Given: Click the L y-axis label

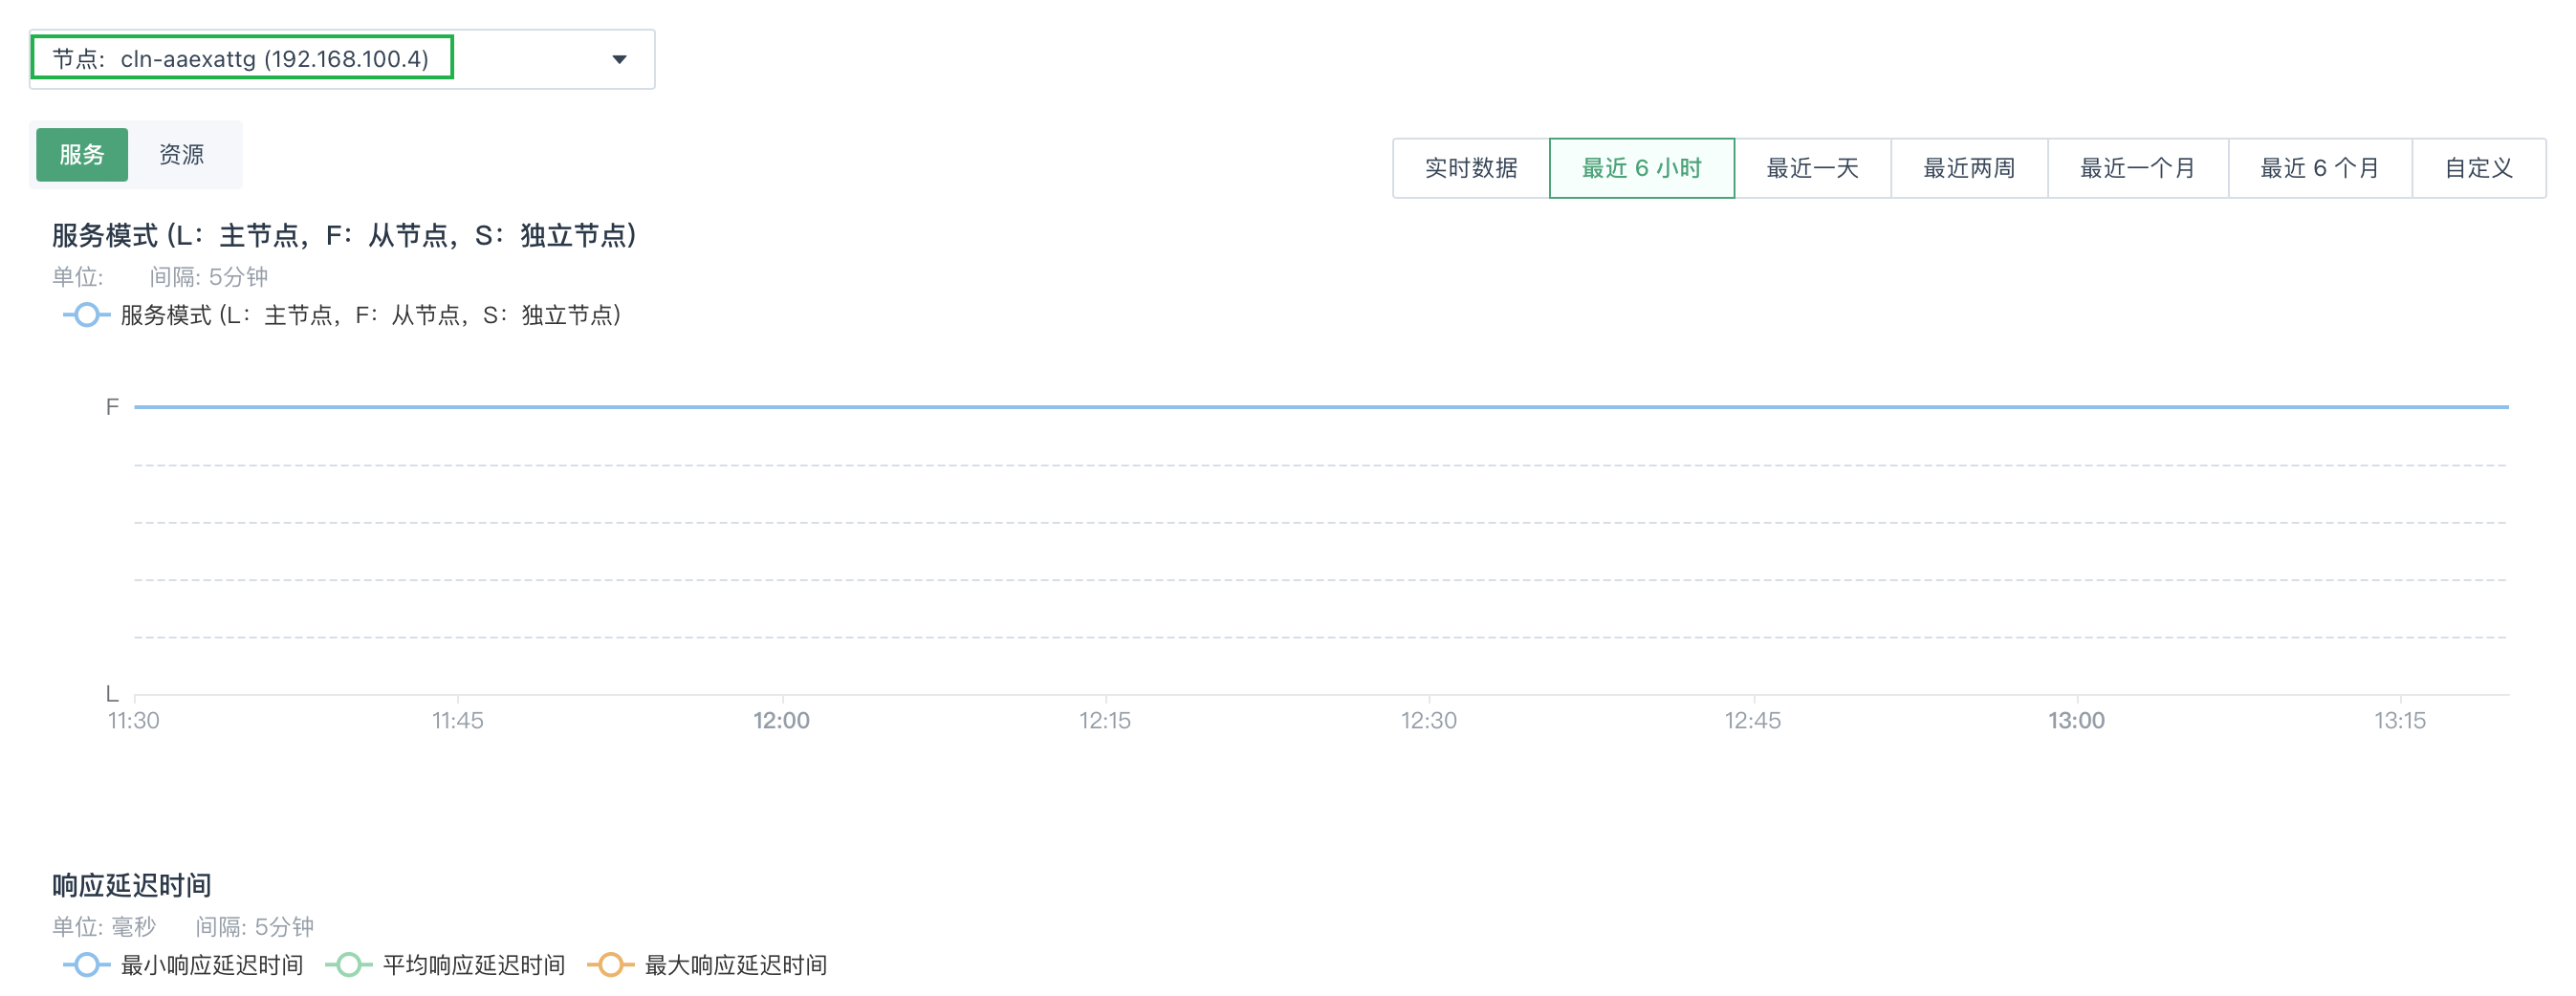Looking at the screenshot, I should (113, 694).
